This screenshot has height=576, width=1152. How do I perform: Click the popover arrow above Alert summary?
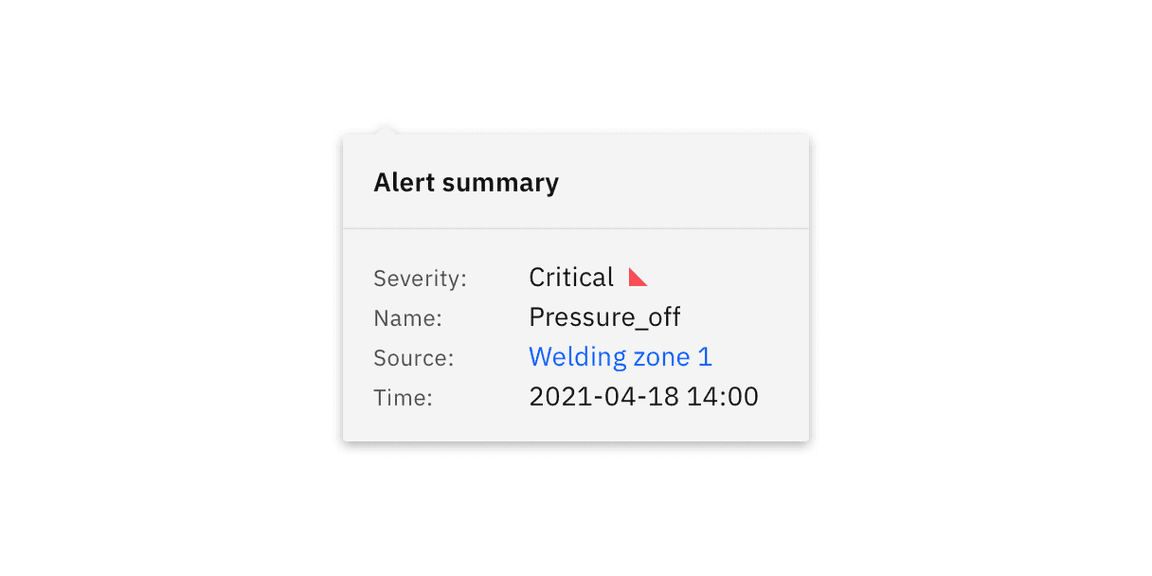(388, 128)
